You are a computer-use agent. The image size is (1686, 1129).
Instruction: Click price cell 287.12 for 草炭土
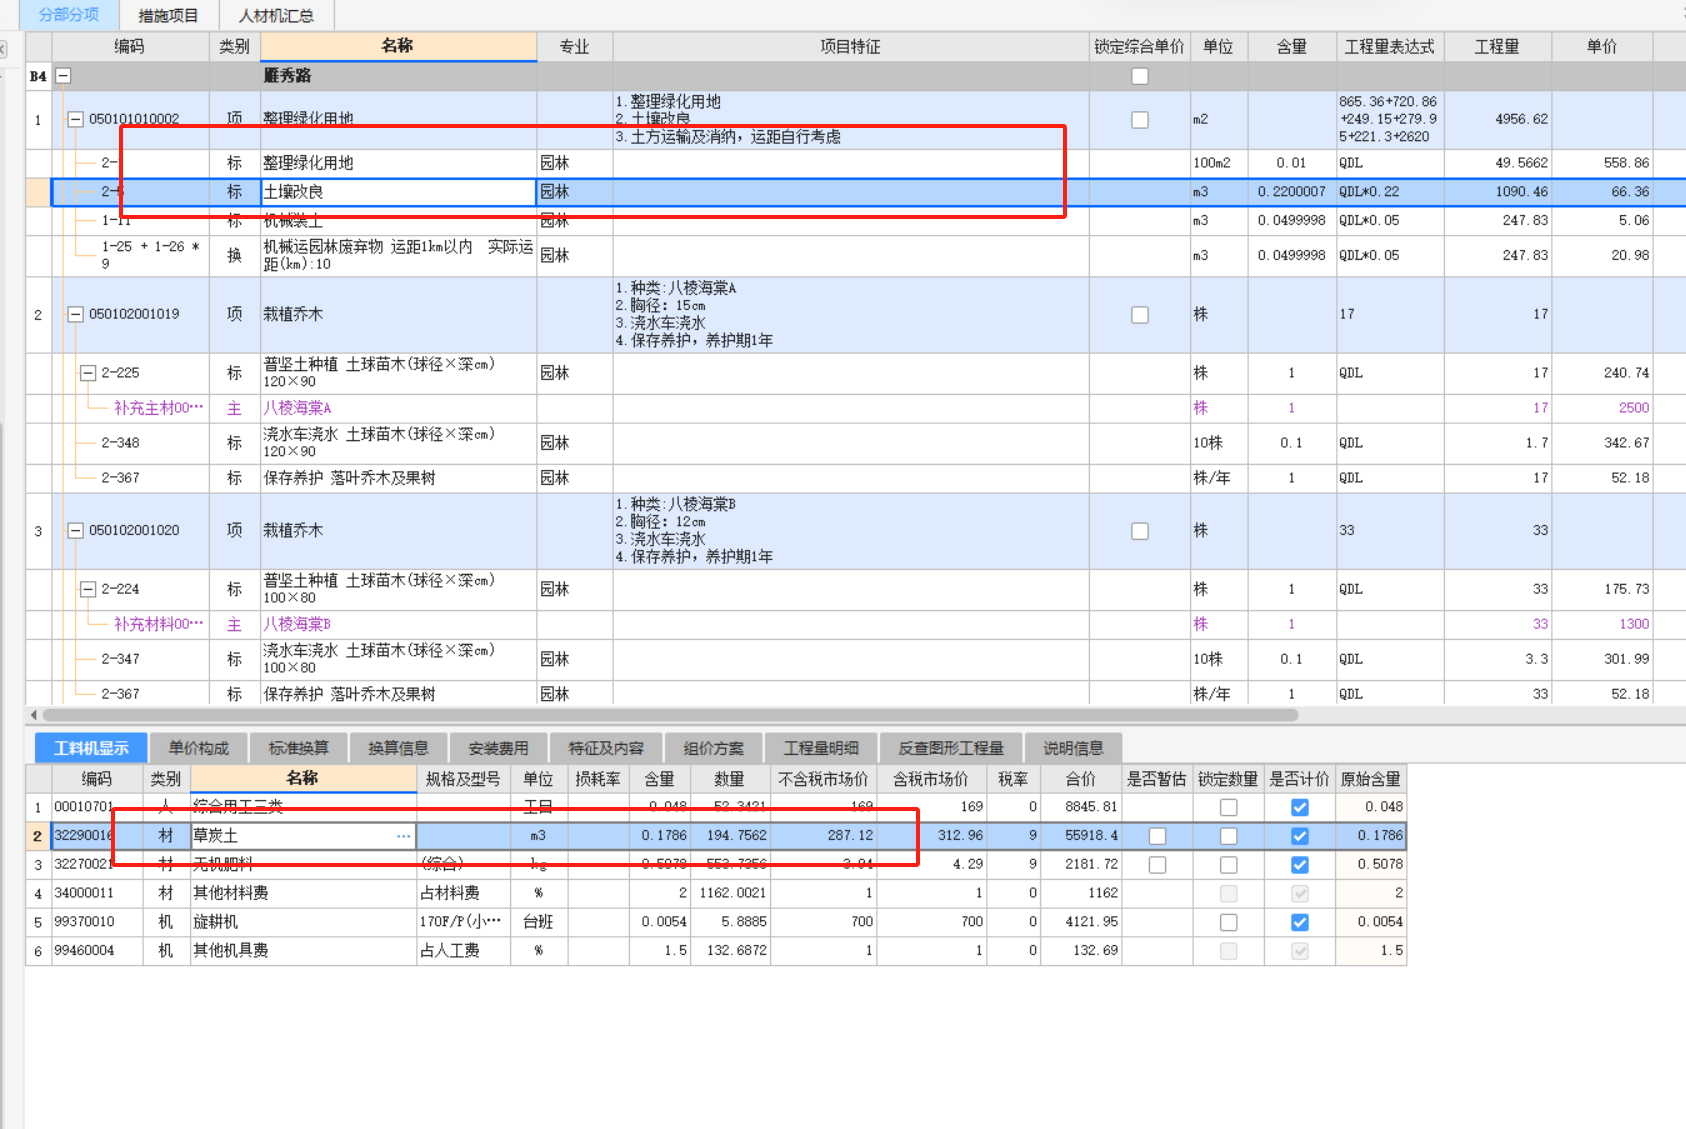pyautogui.click(x=824, y=836)
